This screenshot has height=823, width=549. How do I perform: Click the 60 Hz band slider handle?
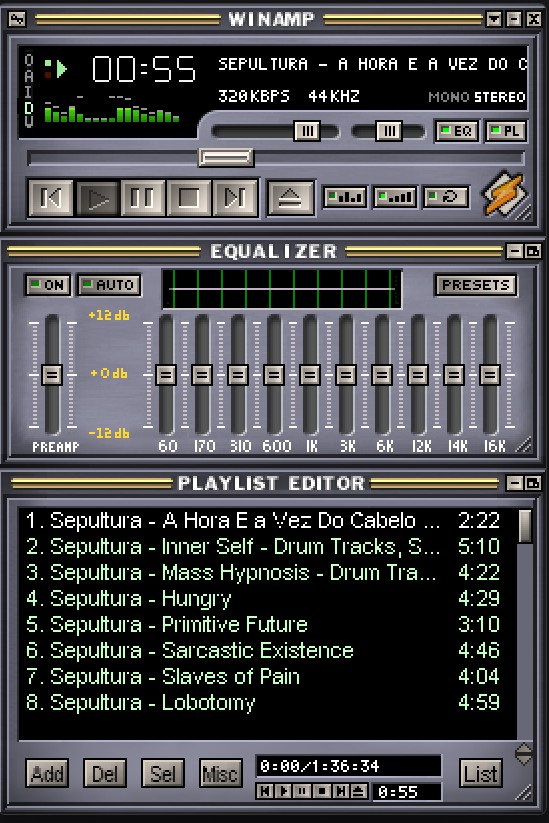pyautogui.click(x=166, y=375)
